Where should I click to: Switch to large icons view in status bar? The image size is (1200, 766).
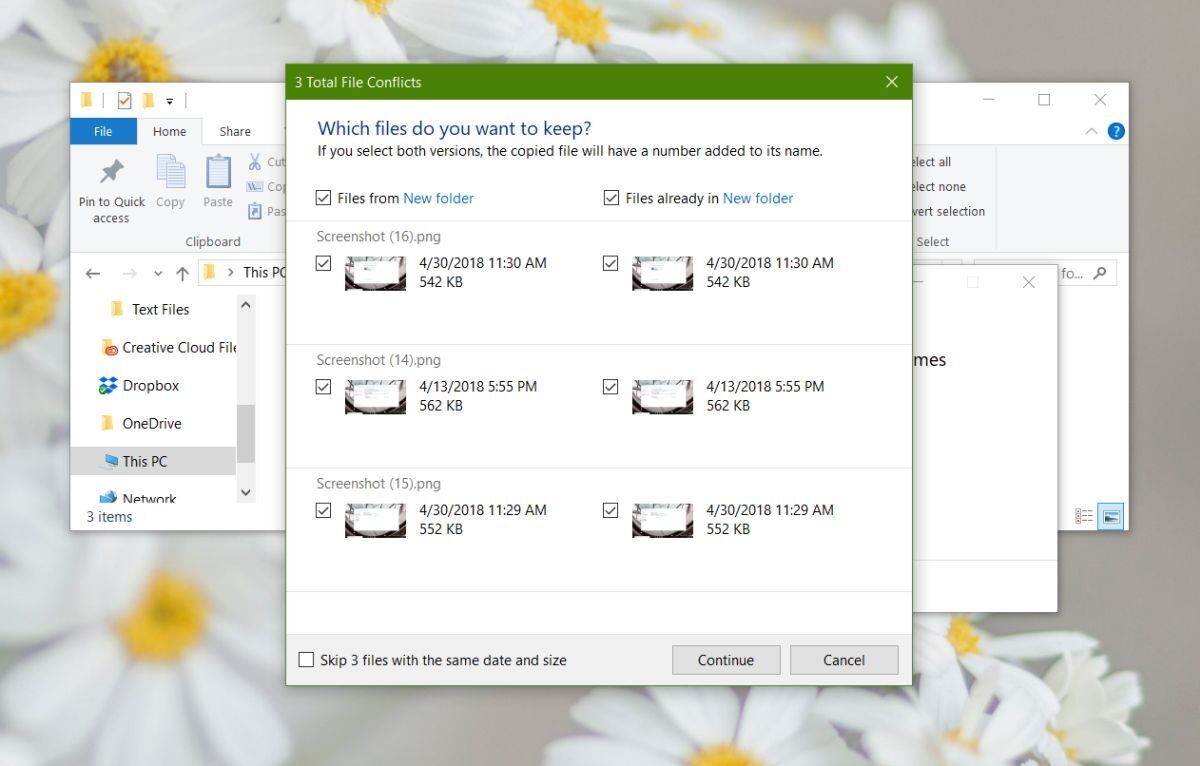click(1110, 516)
